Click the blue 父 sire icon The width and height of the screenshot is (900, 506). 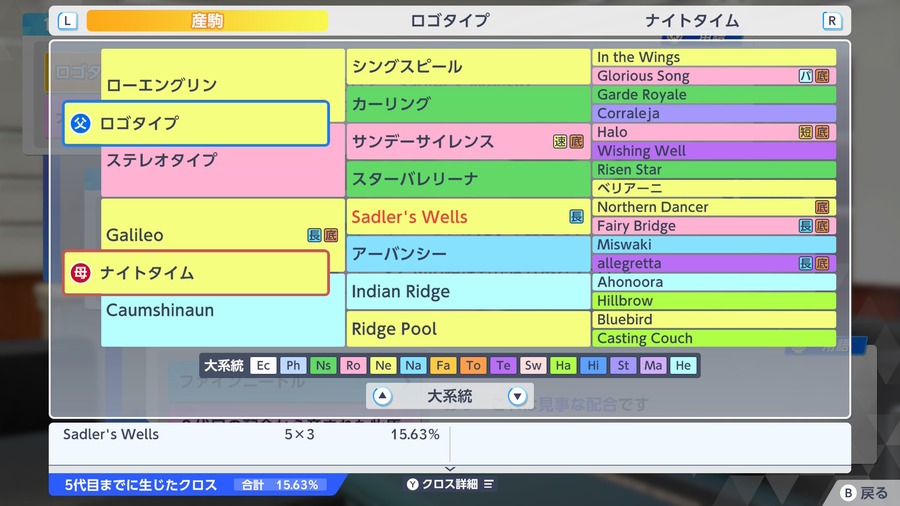point(80,123)
